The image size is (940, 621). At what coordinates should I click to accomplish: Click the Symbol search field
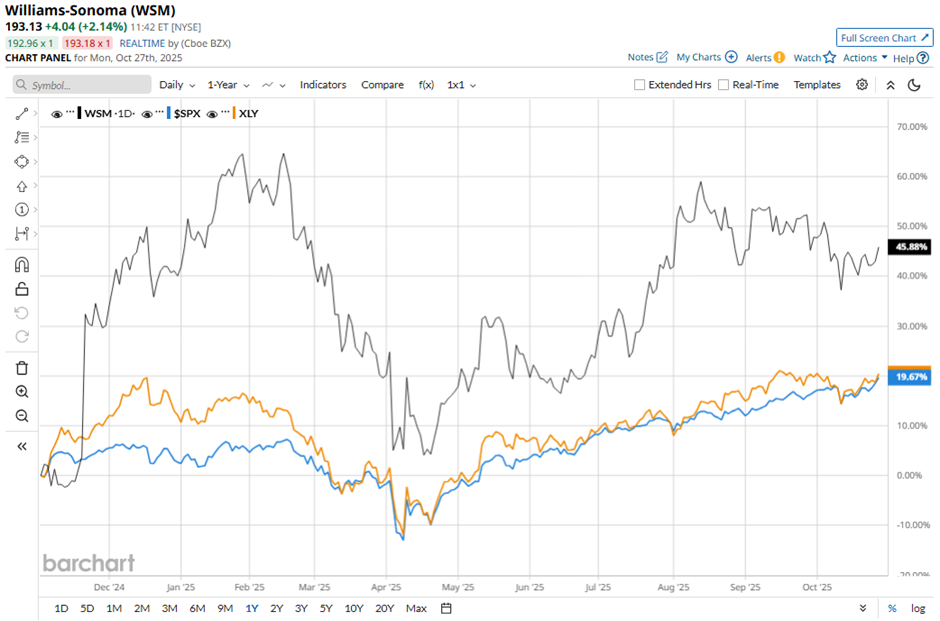[x=82, y=85]
